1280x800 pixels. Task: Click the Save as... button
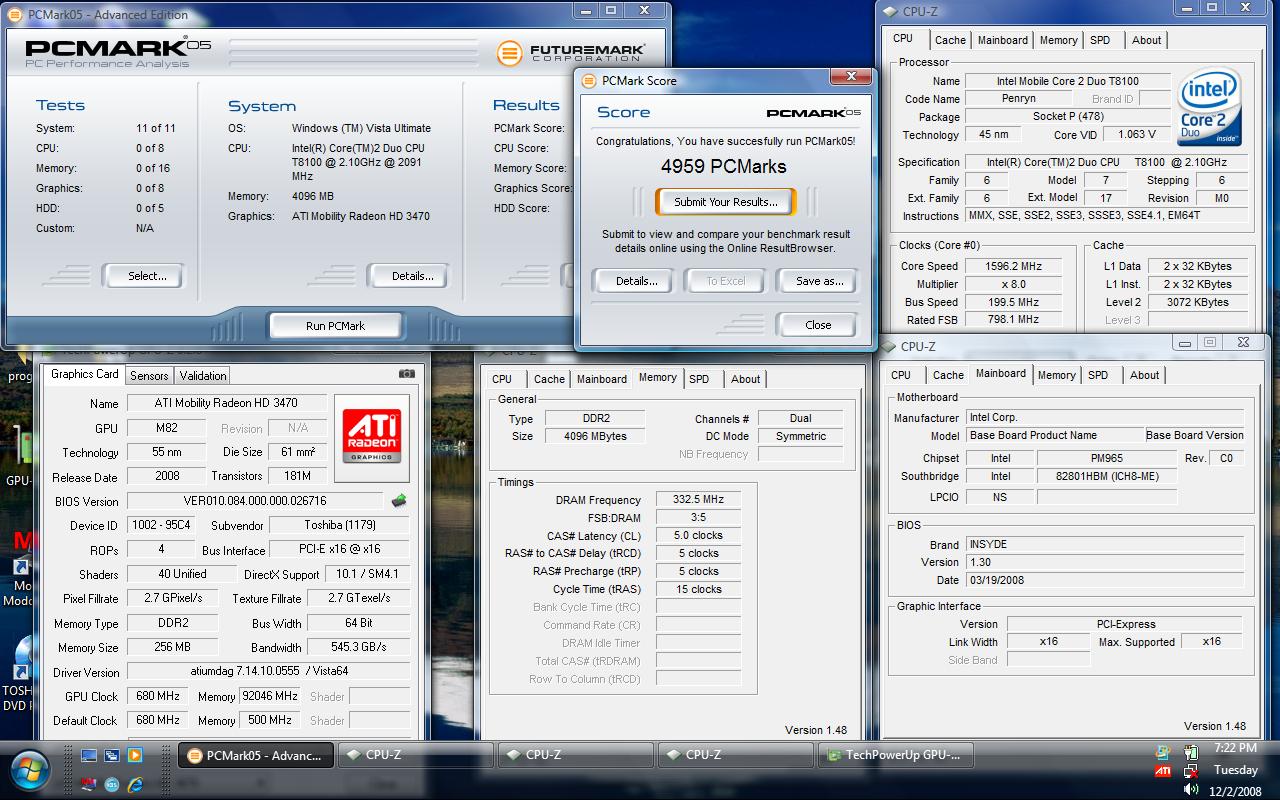[x=819, y=281]
